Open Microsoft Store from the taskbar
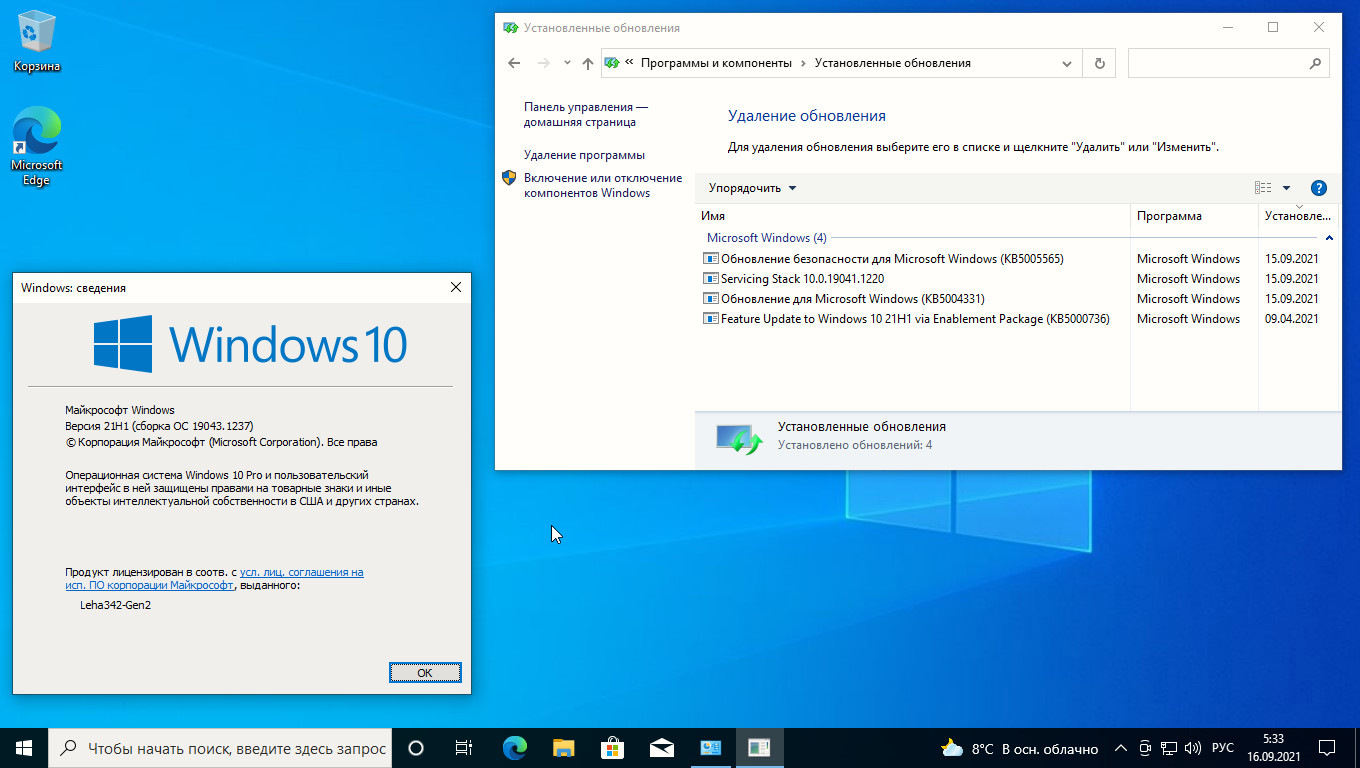Viewport: 1360px width, 768px height. click(x=612, y=748)
